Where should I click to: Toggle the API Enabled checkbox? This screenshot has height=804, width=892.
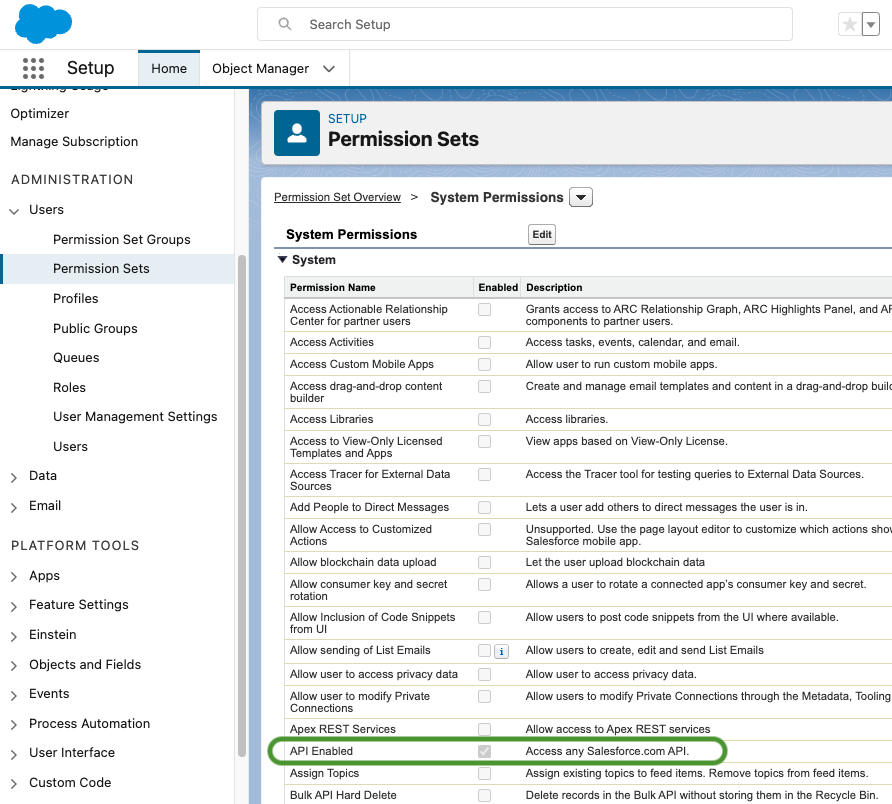pyautogui.click(x=484, y=751)
